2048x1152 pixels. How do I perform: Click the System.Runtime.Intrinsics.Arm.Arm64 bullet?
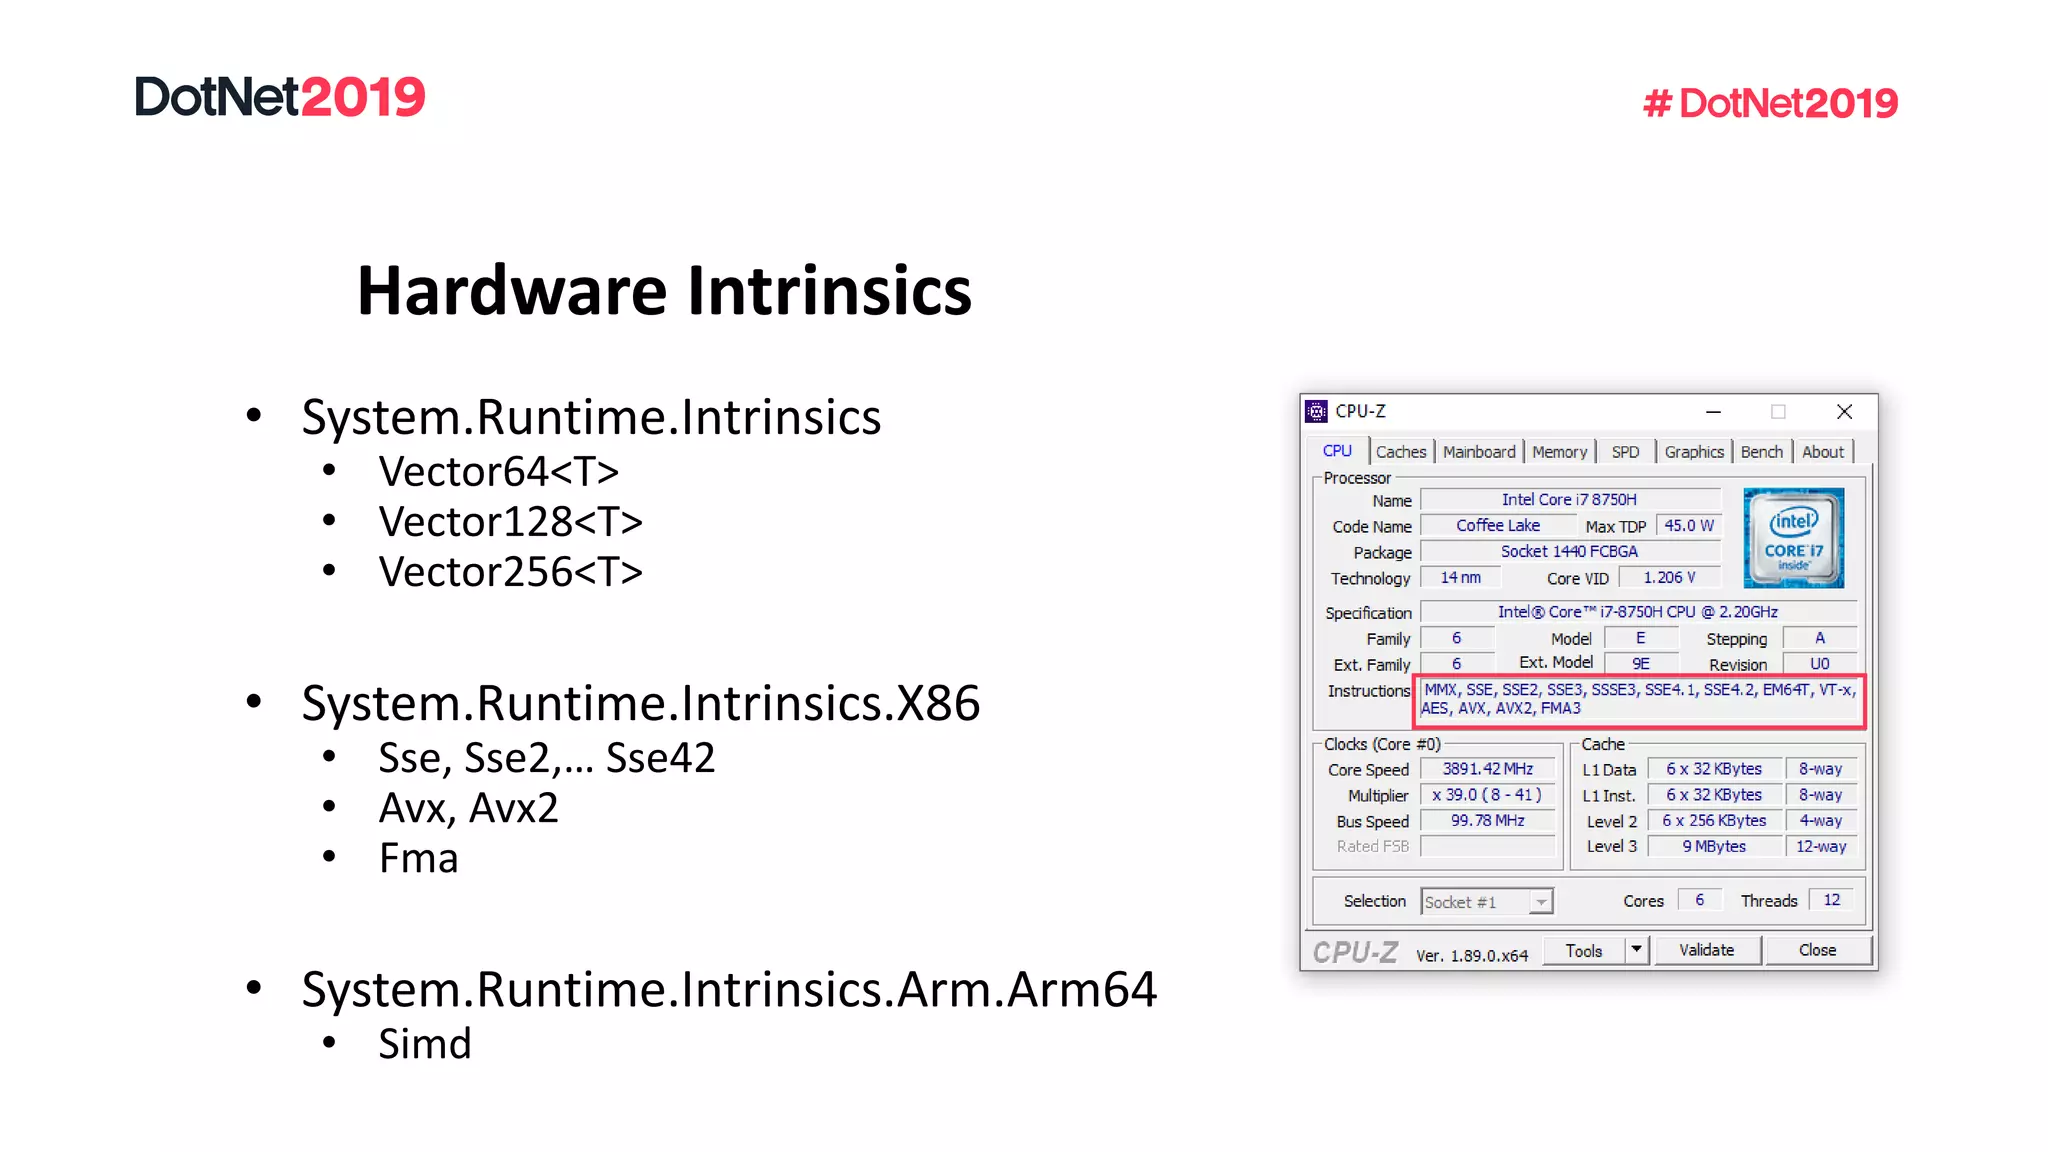[x=729, y=989]
